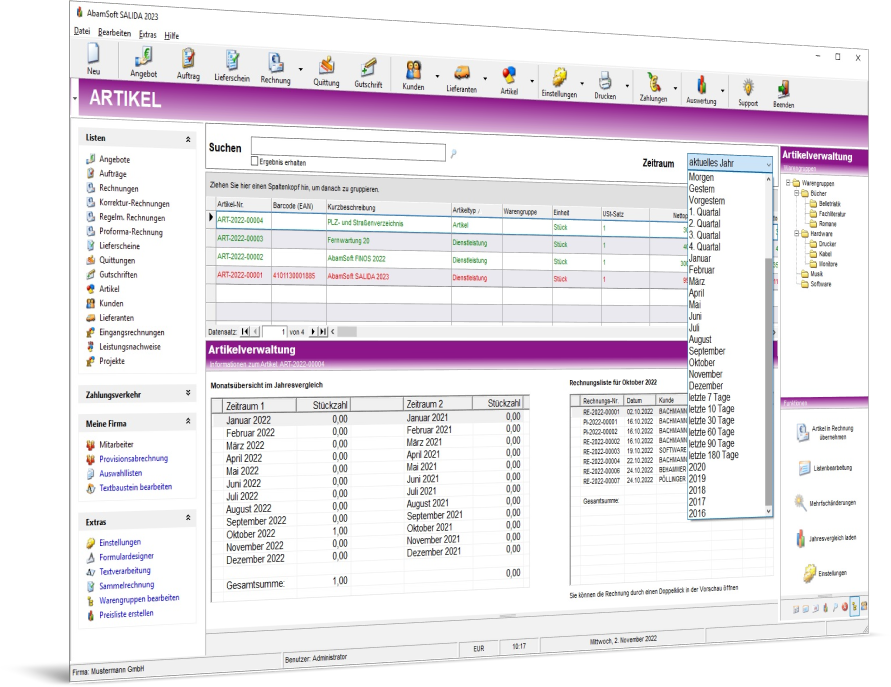
Task: Open Eingangsrechnungen in Listen
Action: click(x=132, y=332)
